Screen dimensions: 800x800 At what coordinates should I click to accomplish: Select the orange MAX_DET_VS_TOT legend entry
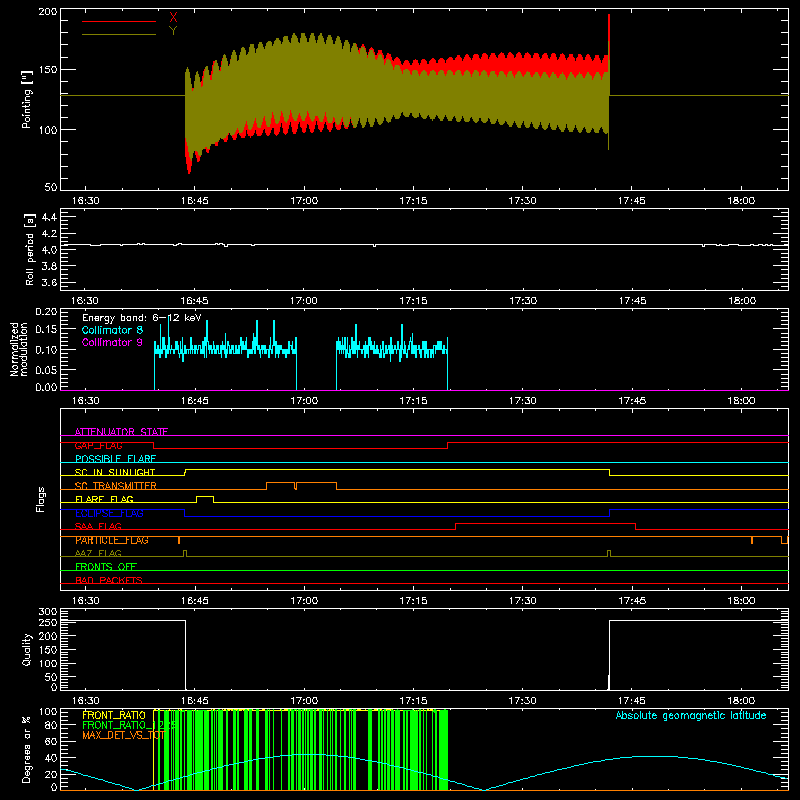123,735
